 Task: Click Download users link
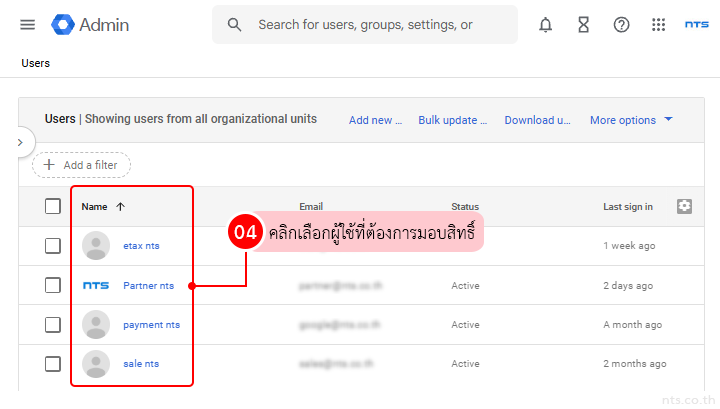(x=537, y=120)
